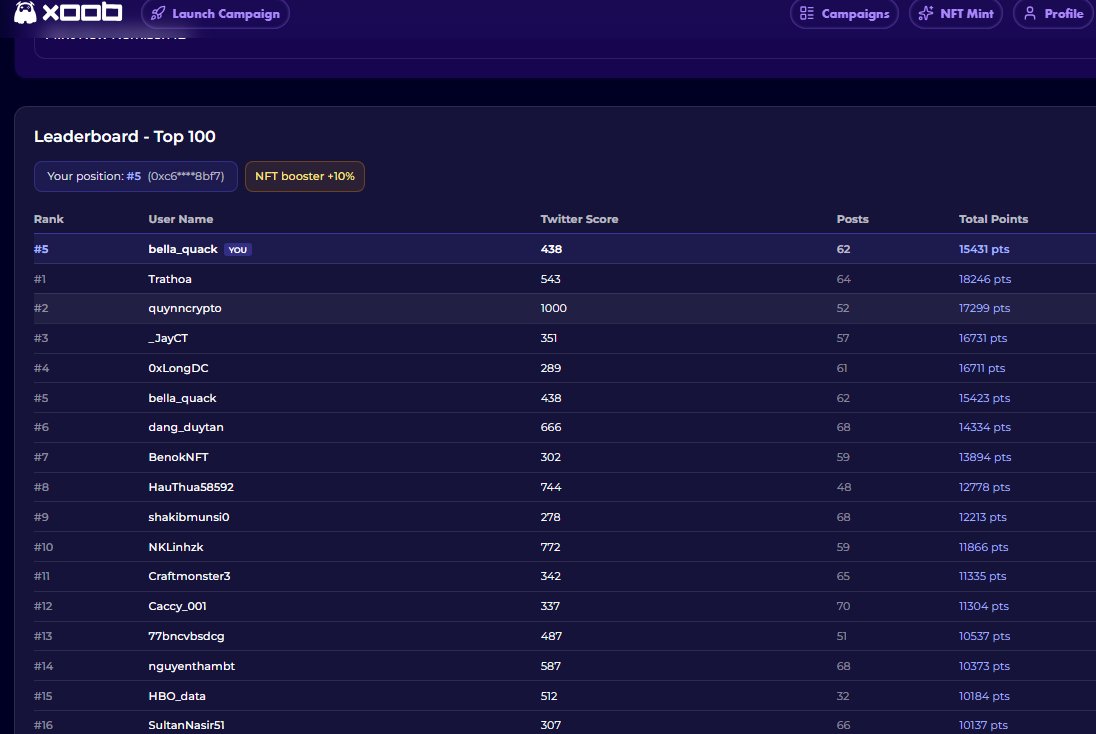Select user name HauThua58592
The height and width of the screenshot is (734, 1096).
(x=191, y=487)
